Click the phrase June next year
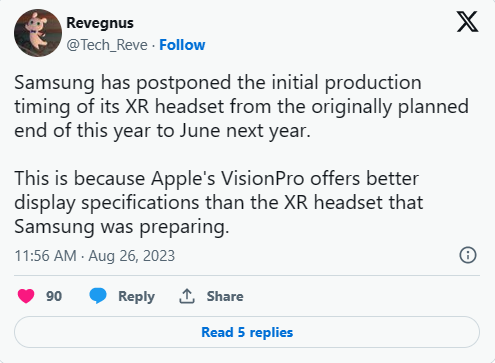 (245, 131)
